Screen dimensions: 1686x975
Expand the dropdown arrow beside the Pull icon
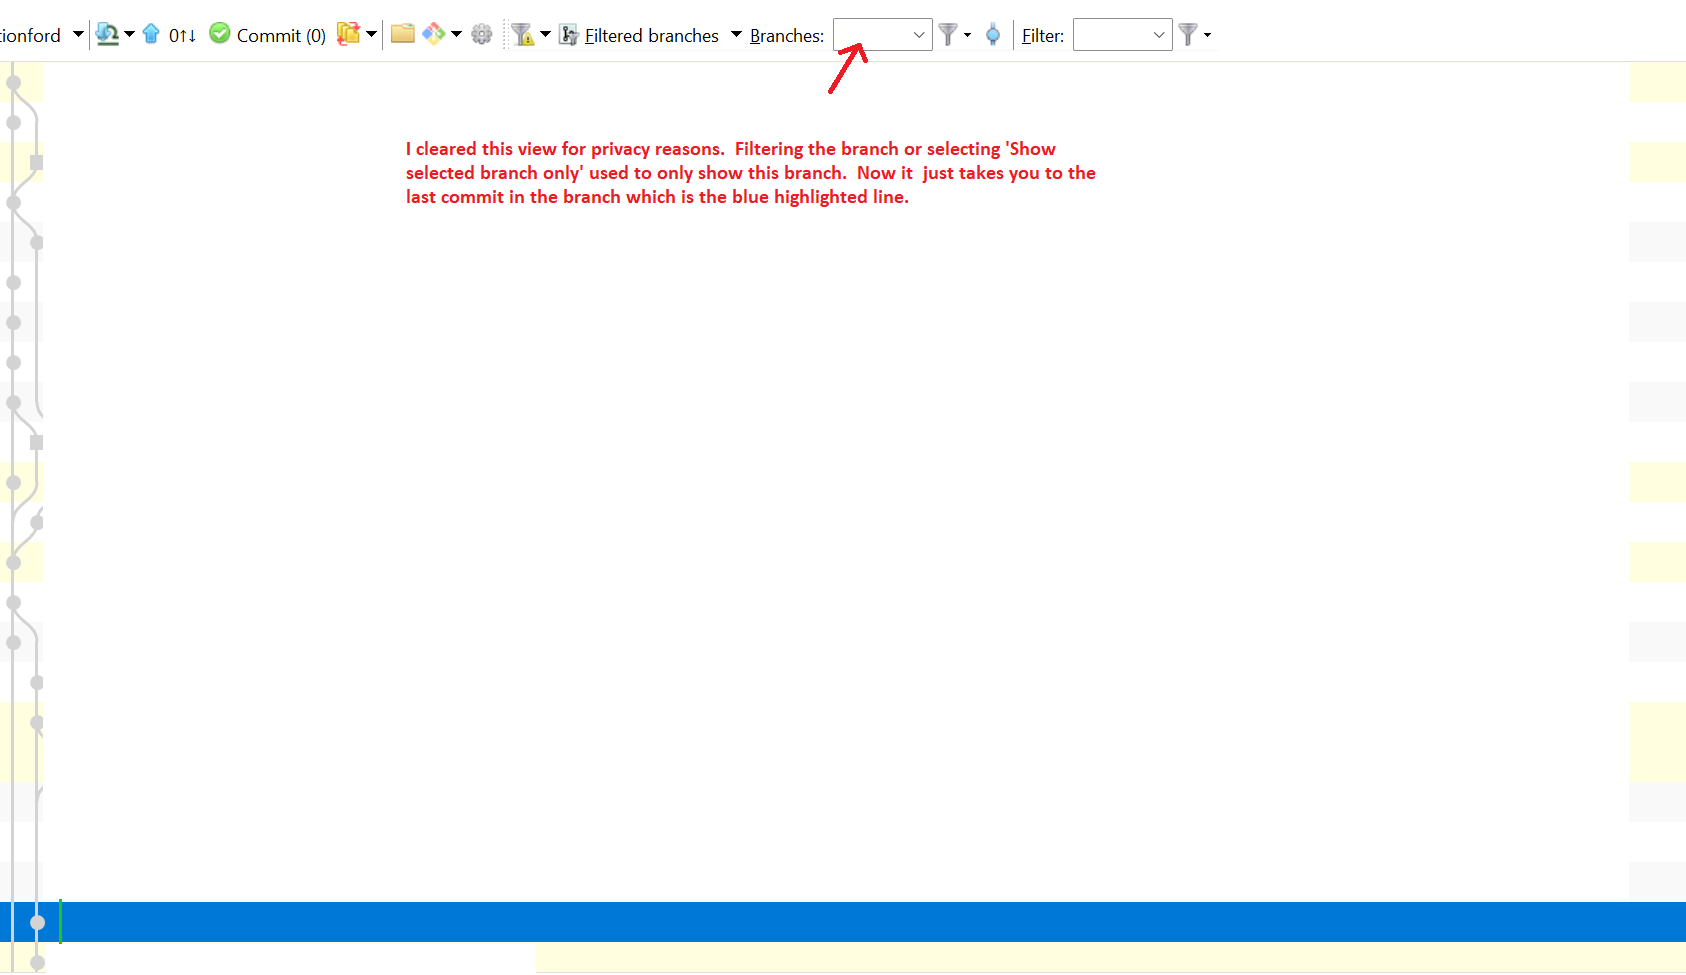(x=129, y=34)
